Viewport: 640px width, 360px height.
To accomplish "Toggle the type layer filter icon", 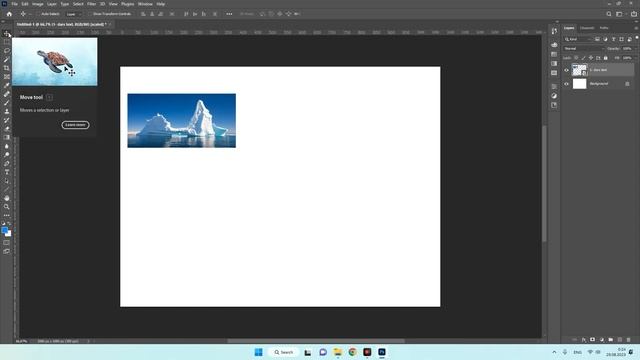I will [613, 39].
